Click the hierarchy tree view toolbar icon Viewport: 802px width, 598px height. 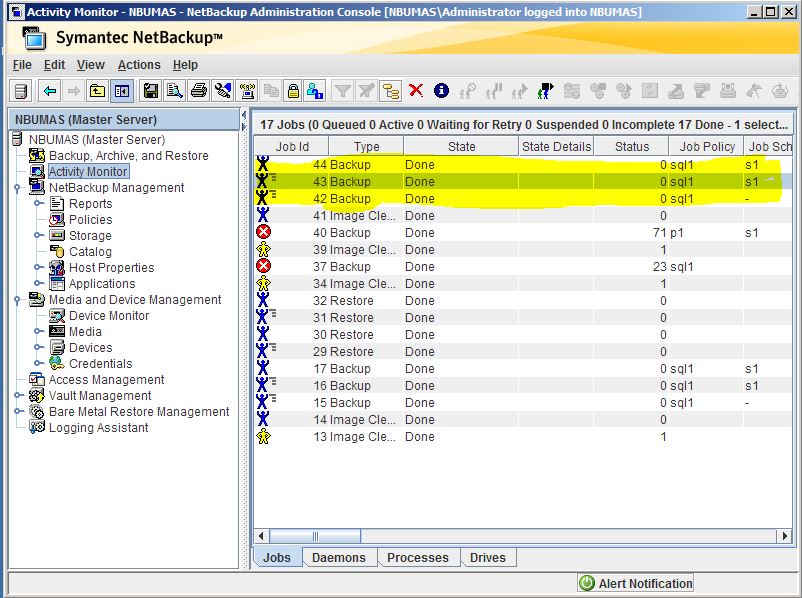click(391, 92)
